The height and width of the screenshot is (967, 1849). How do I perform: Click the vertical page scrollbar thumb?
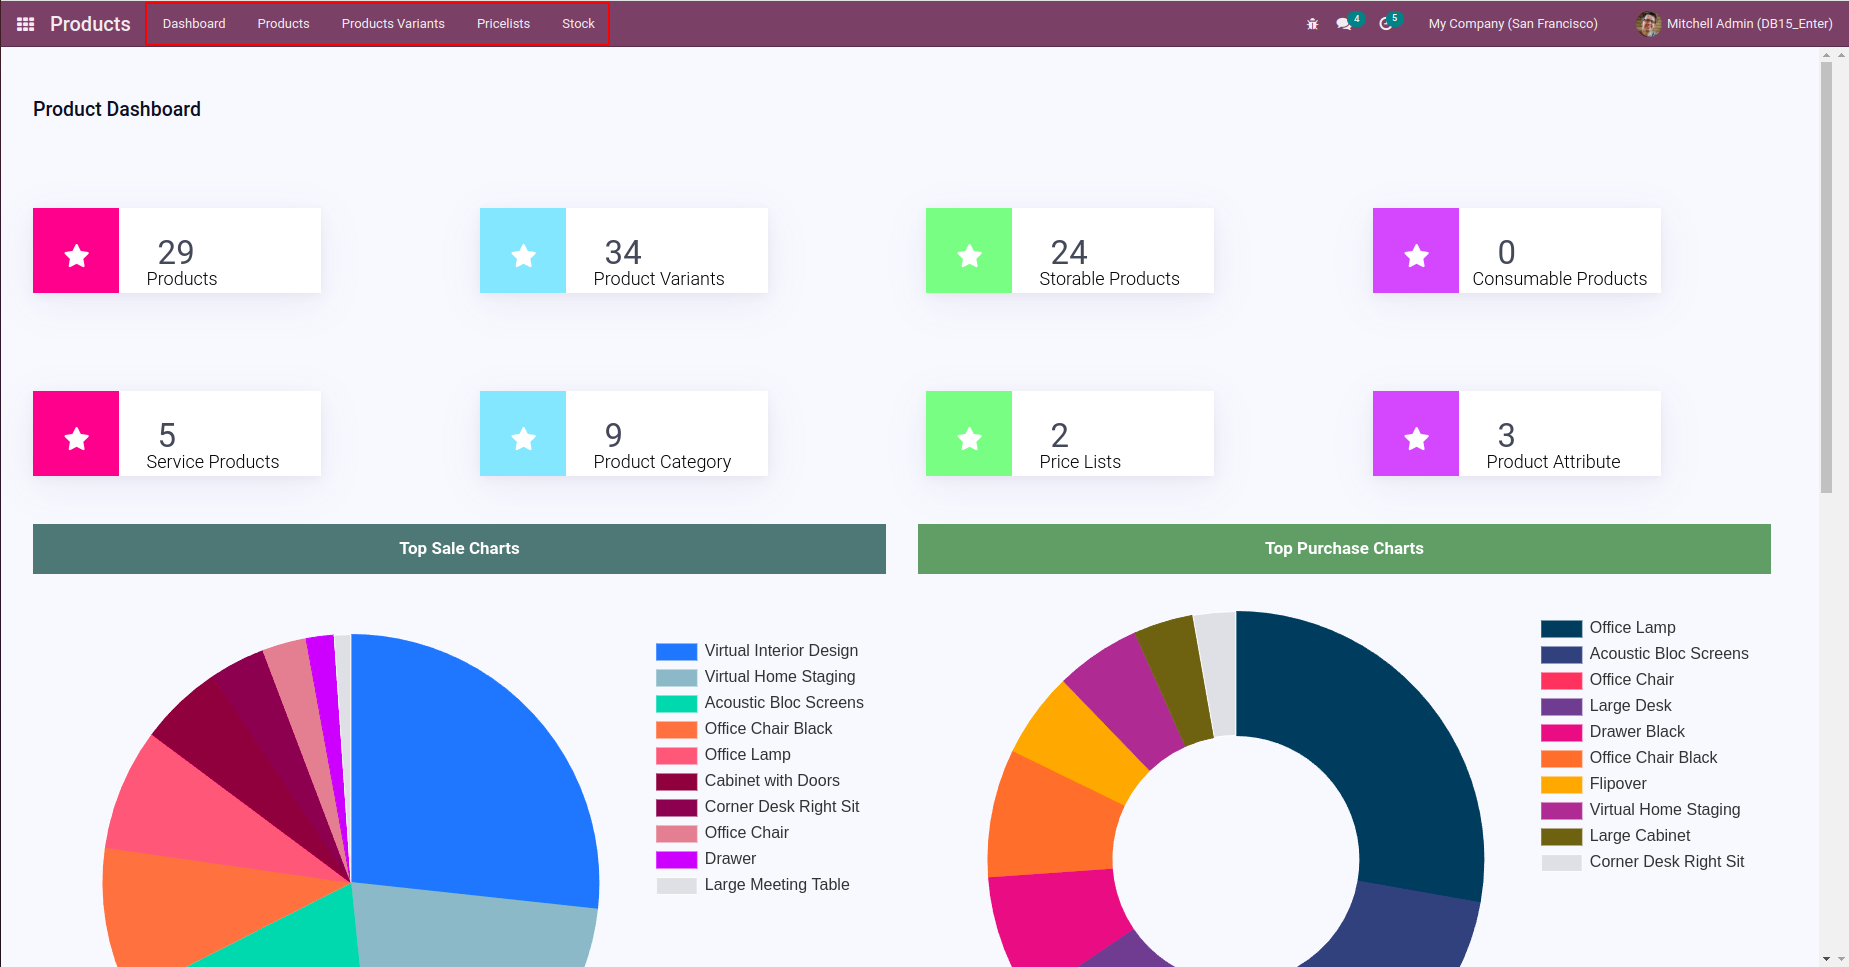point(1826,278)
